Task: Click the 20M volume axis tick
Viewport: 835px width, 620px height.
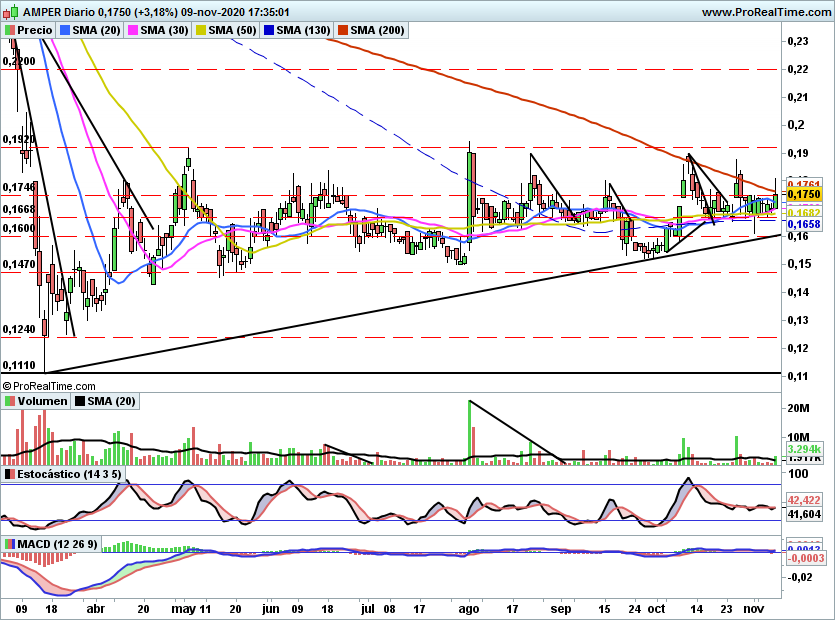Action: pos(798,408)
